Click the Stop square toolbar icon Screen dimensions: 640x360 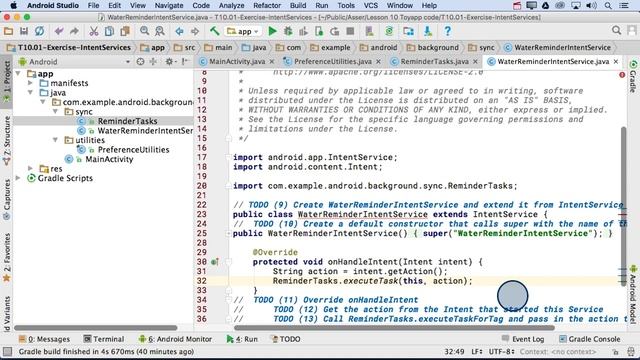coord(350,31)
